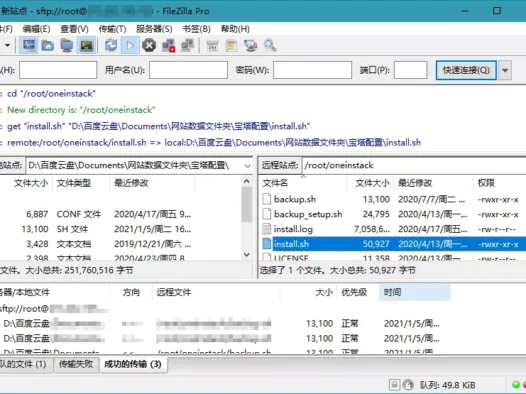Sort remote files by 最近修改 column

(433, 183)
